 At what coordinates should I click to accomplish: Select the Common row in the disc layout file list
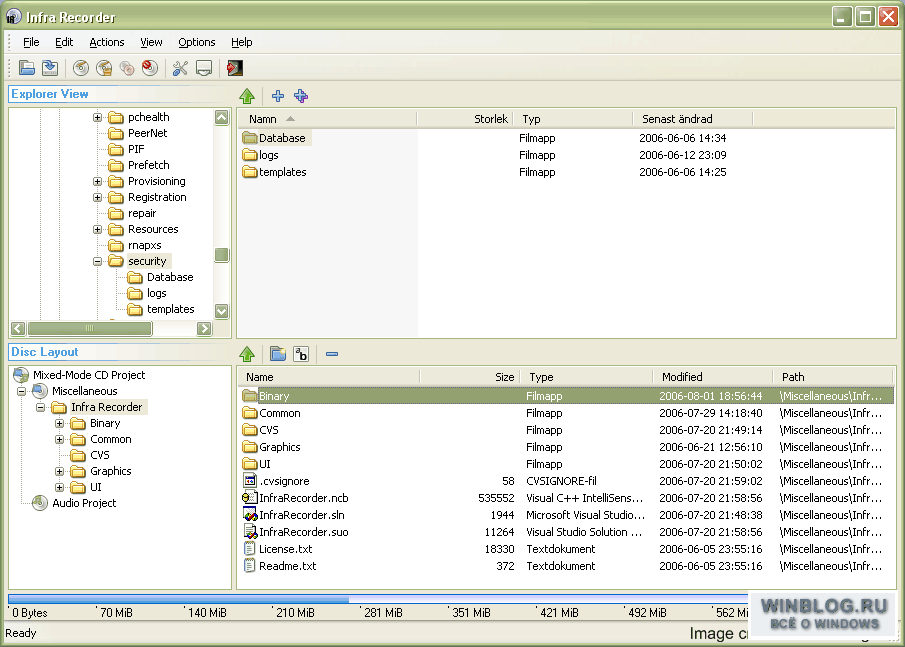(x=566, y=413)
